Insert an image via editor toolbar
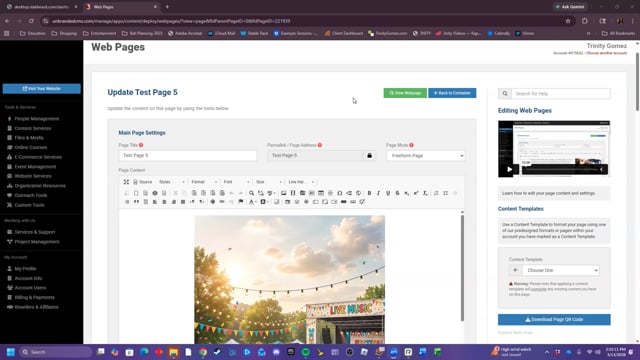The height and width of the screenshot is (360, 640). tap(284, 193)
